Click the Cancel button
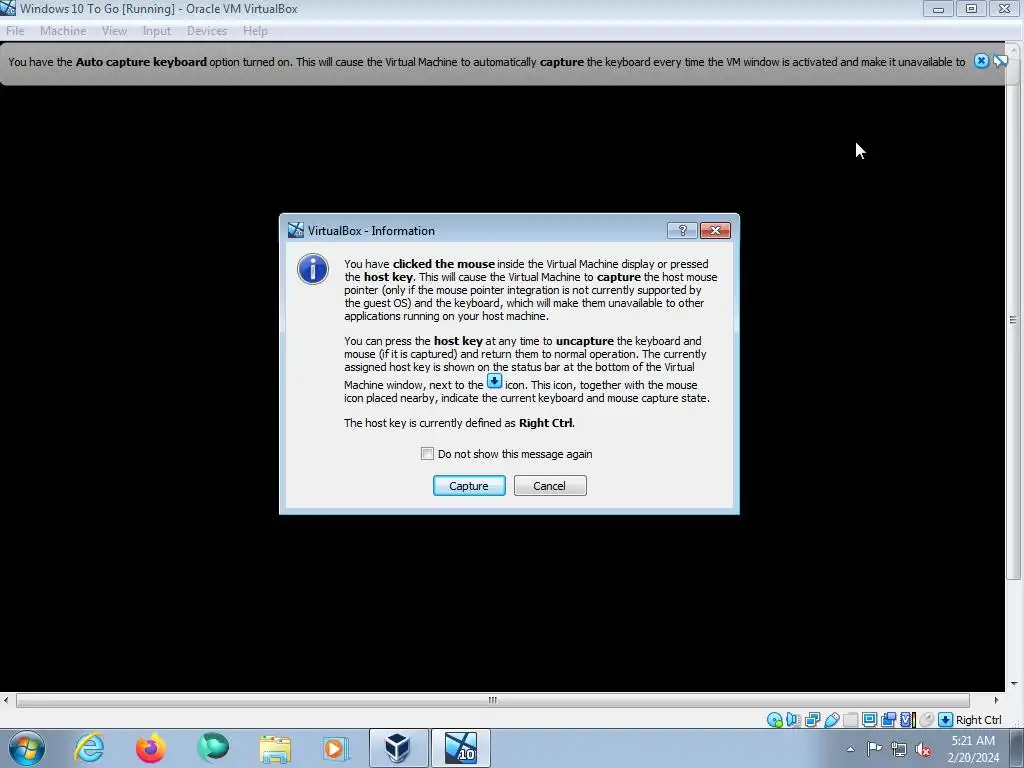Screen dimensions: 1024x768 pos(550,486)
